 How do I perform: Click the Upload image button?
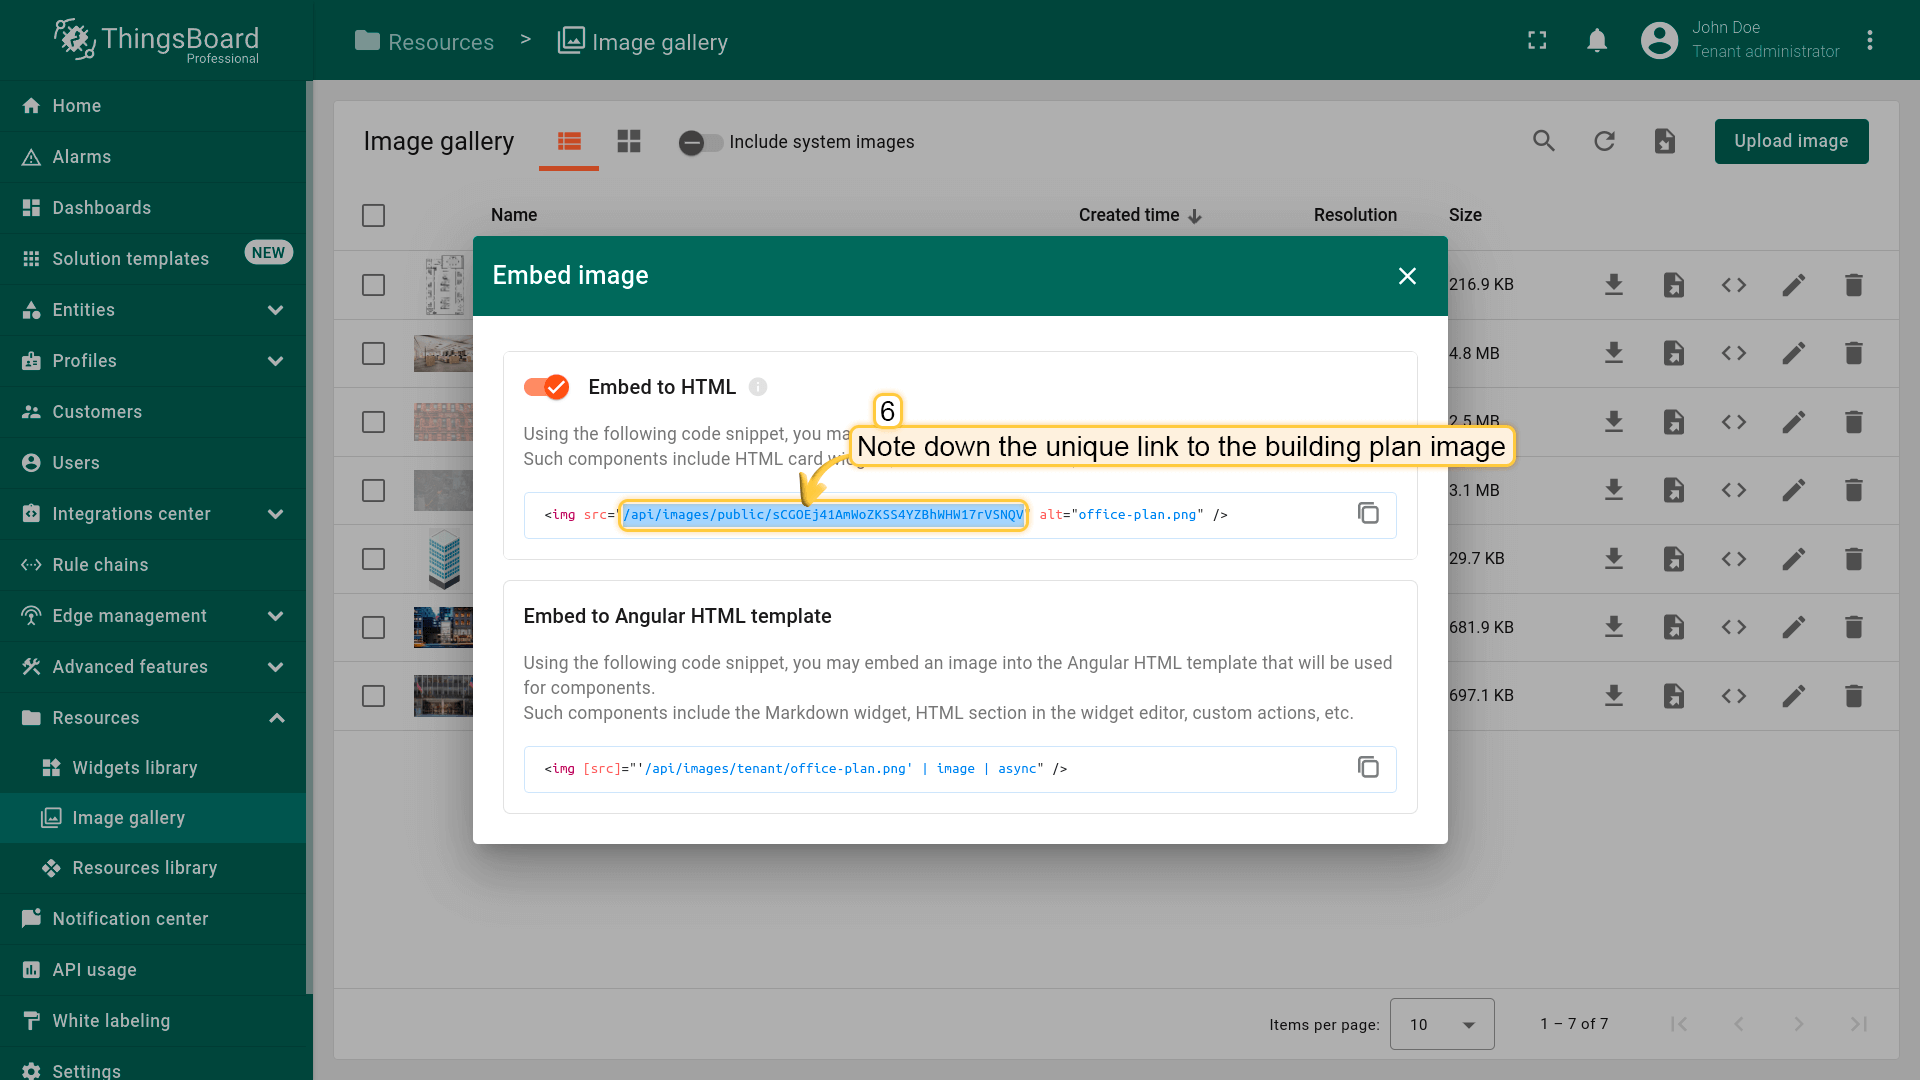(x=1790, y=141)
